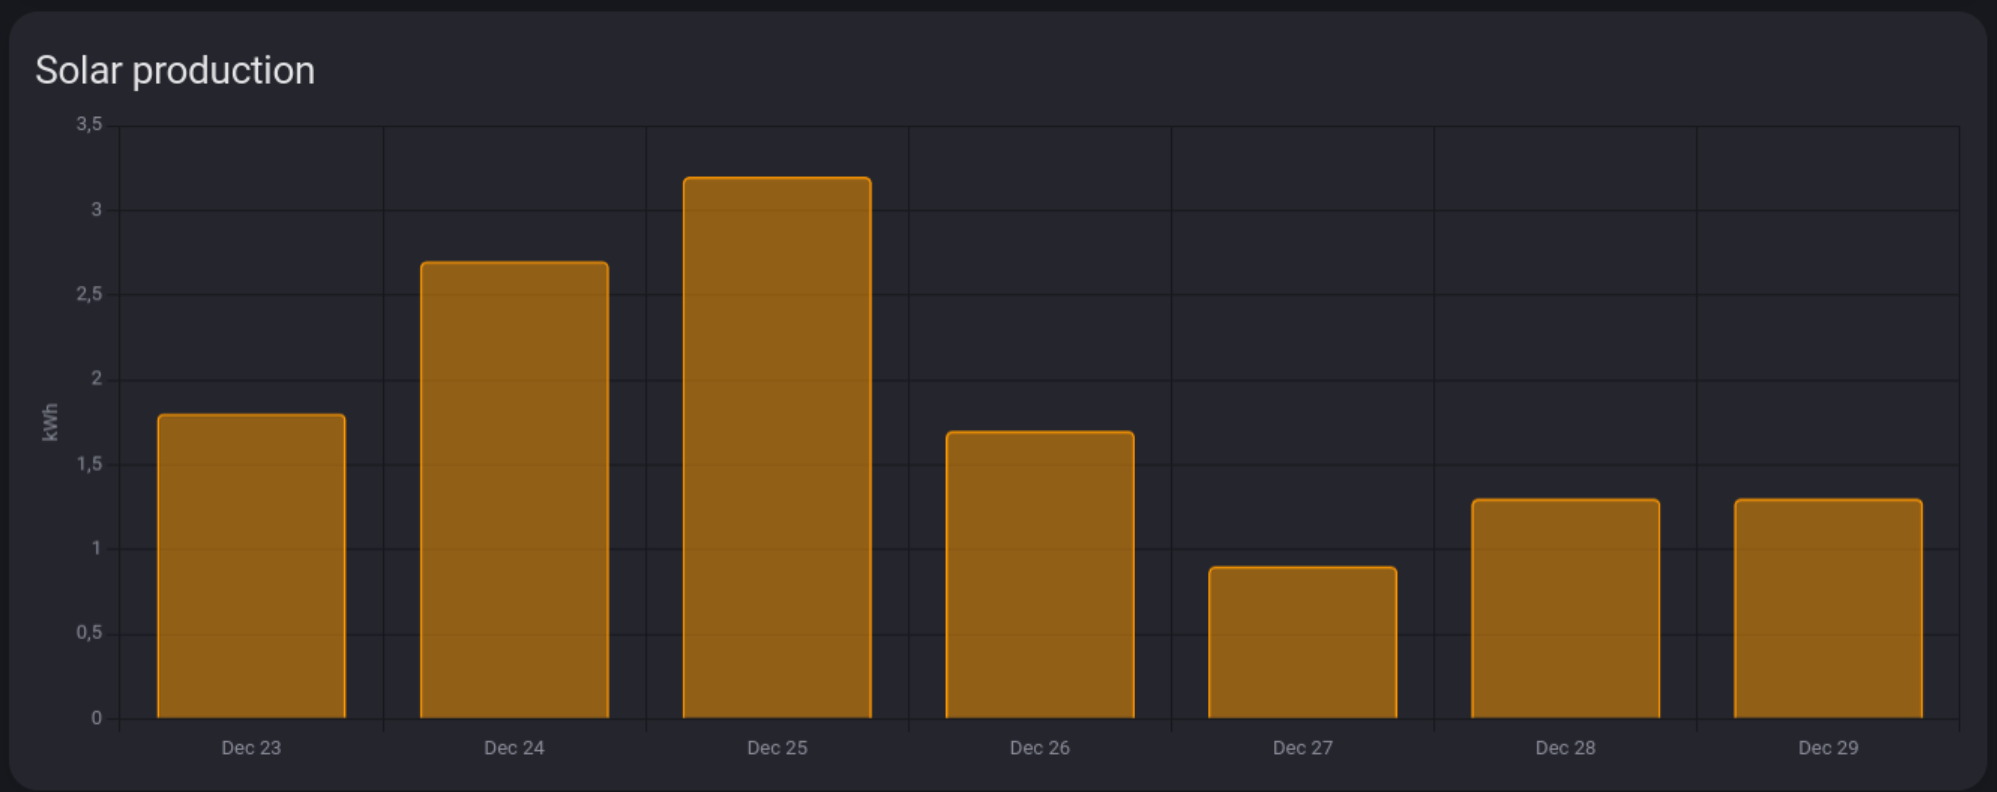Click the Dec 27 x-axis label

1302,748
